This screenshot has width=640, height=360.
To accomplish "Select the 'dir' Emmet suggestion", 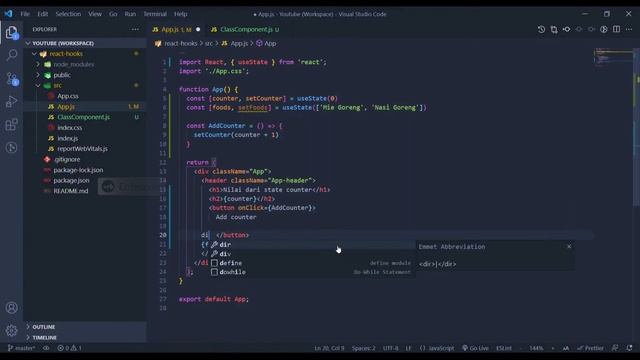I will point(312,244).
